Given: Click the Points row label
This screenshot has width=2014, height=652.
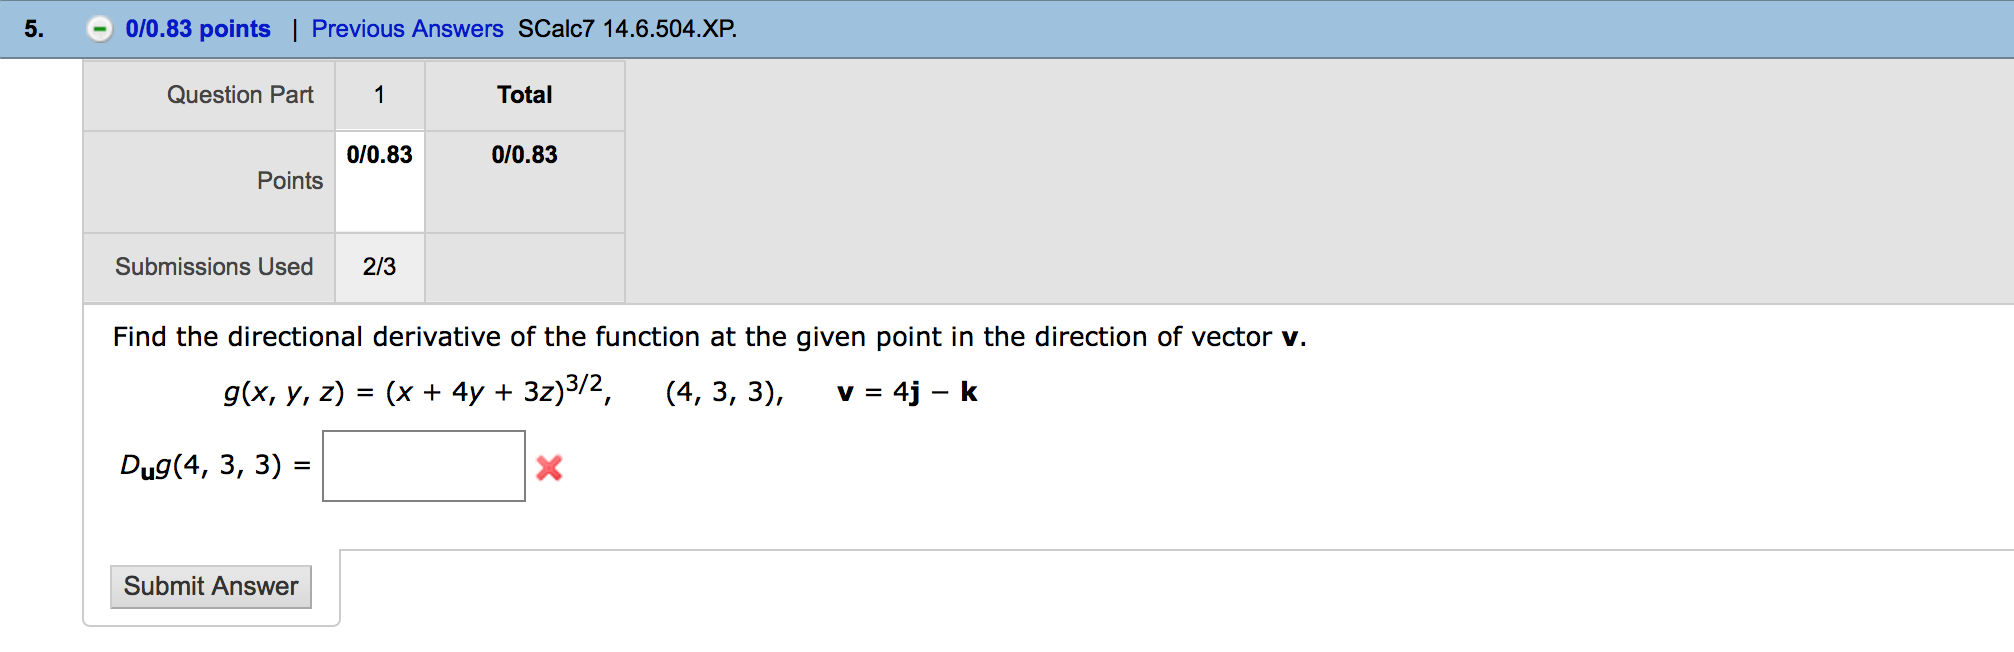Looking at the screenshot, I should [290, 181].
